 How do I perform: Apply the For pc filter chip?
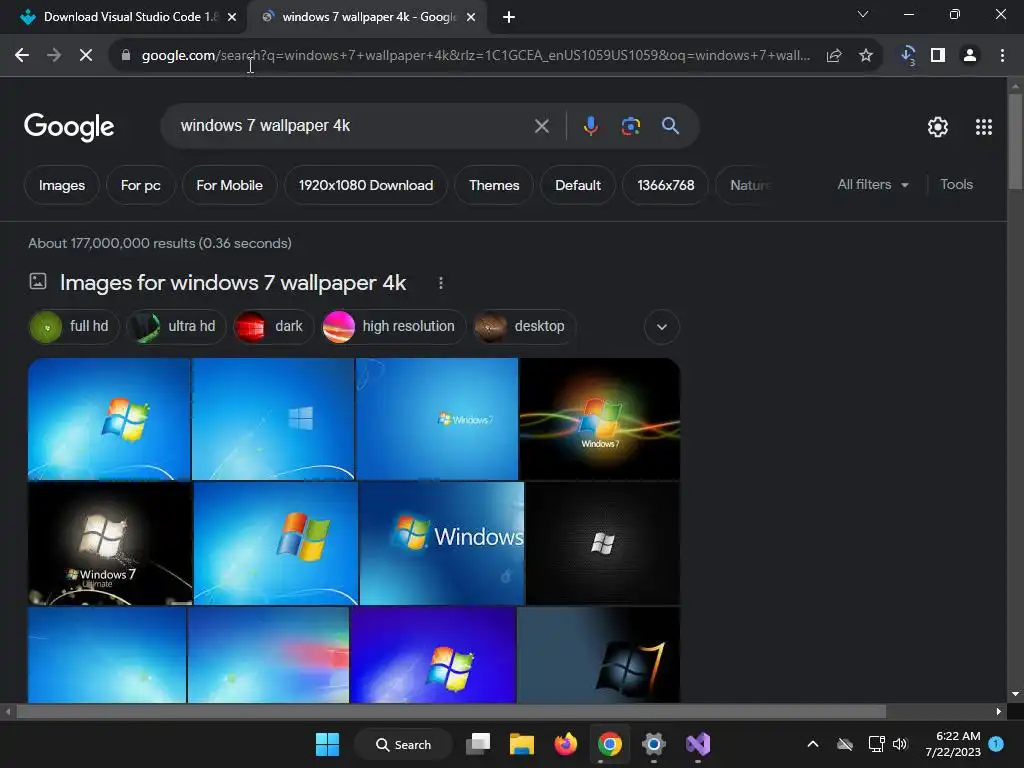pos(140,185)
